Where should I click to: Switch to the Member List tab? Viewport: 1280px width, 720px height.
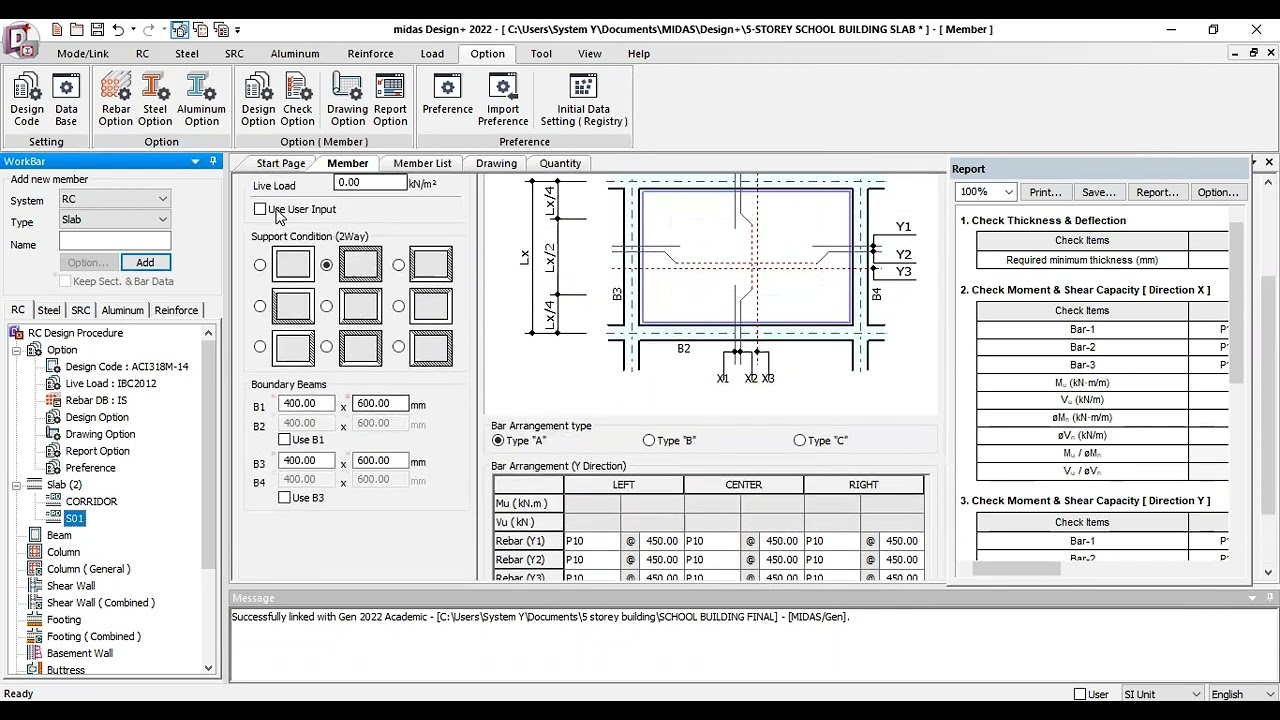(422, 163)
